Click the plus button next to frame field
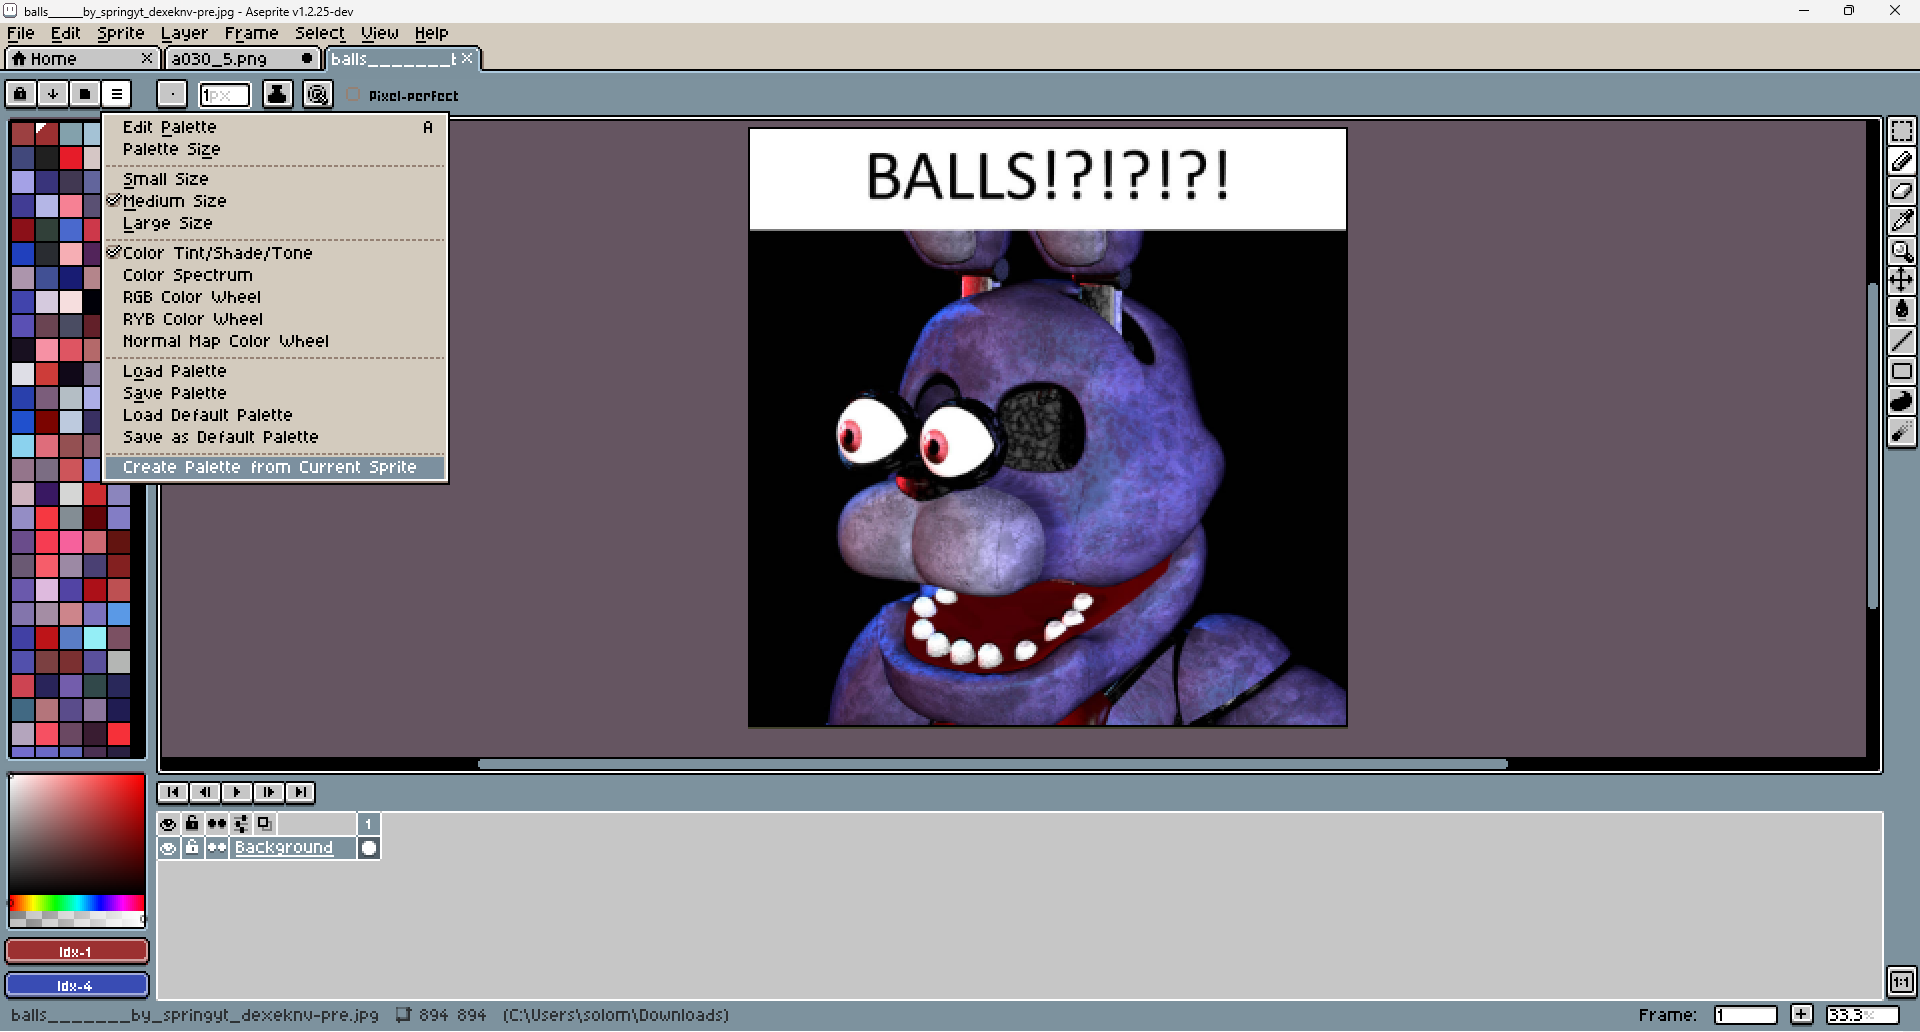 (1801, 1015)
